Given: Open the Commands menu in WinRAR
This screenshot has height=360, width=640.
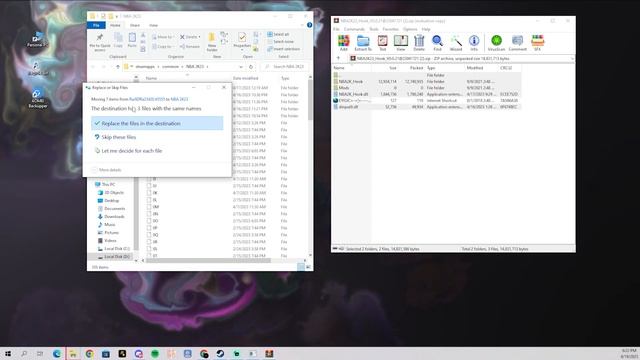Looking at the screenshot, I should pyautogui.click(x=354, y=29).
